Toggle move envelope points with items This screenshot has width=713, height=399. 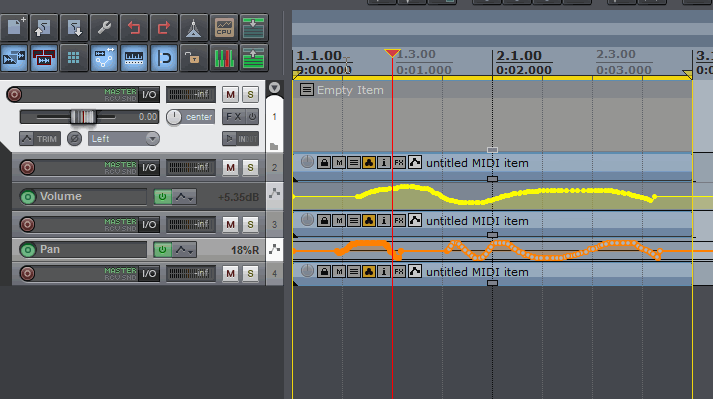pos(104,58)
